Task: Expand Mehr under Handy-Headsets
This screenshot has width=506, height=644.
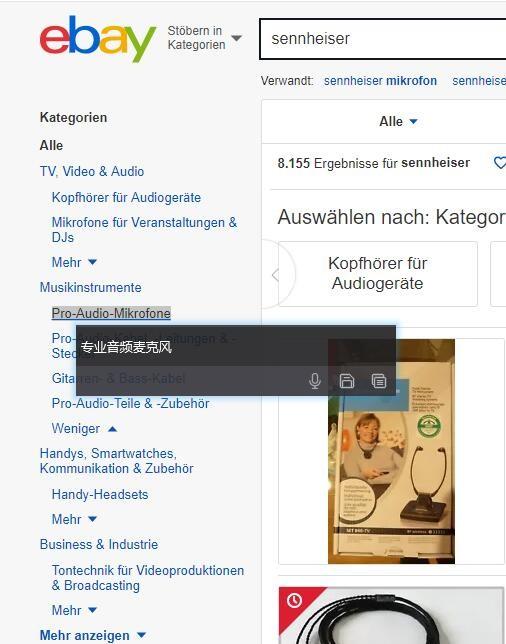Action: (x=74, y=519)
